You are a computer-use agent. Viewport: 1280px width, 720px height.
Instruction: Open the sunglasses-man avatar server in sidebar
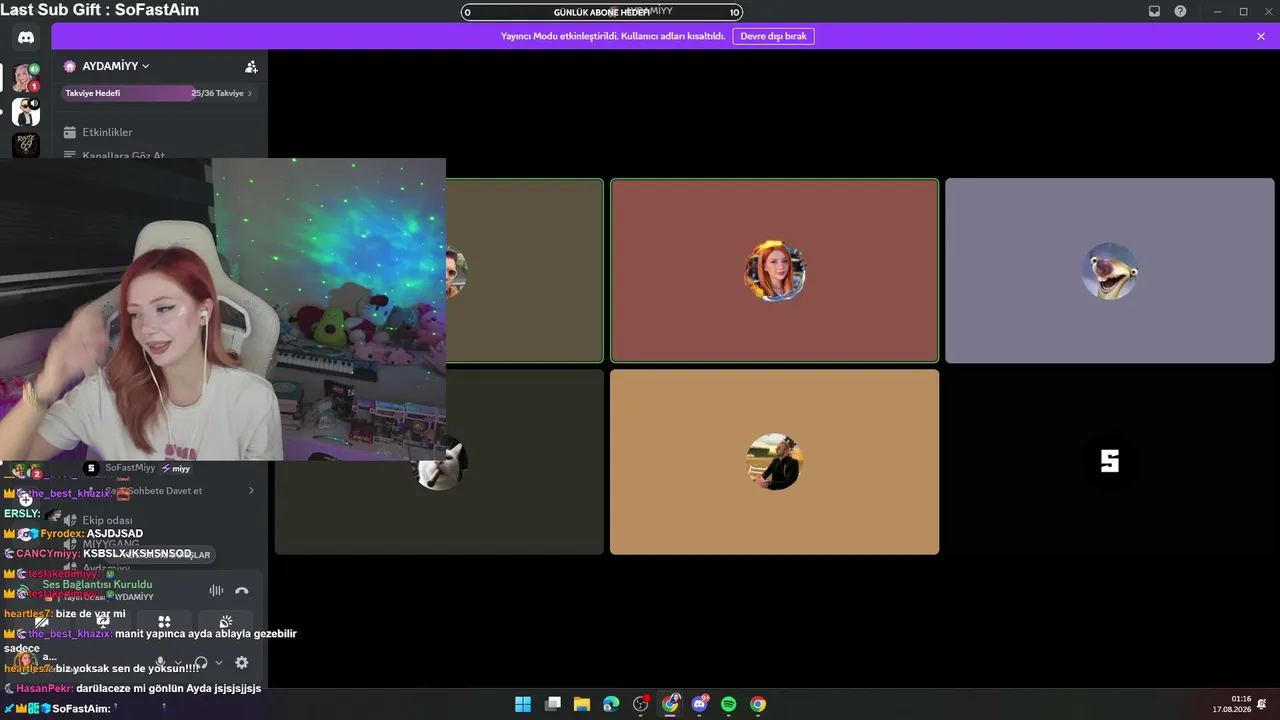click(x=26, y=111)
